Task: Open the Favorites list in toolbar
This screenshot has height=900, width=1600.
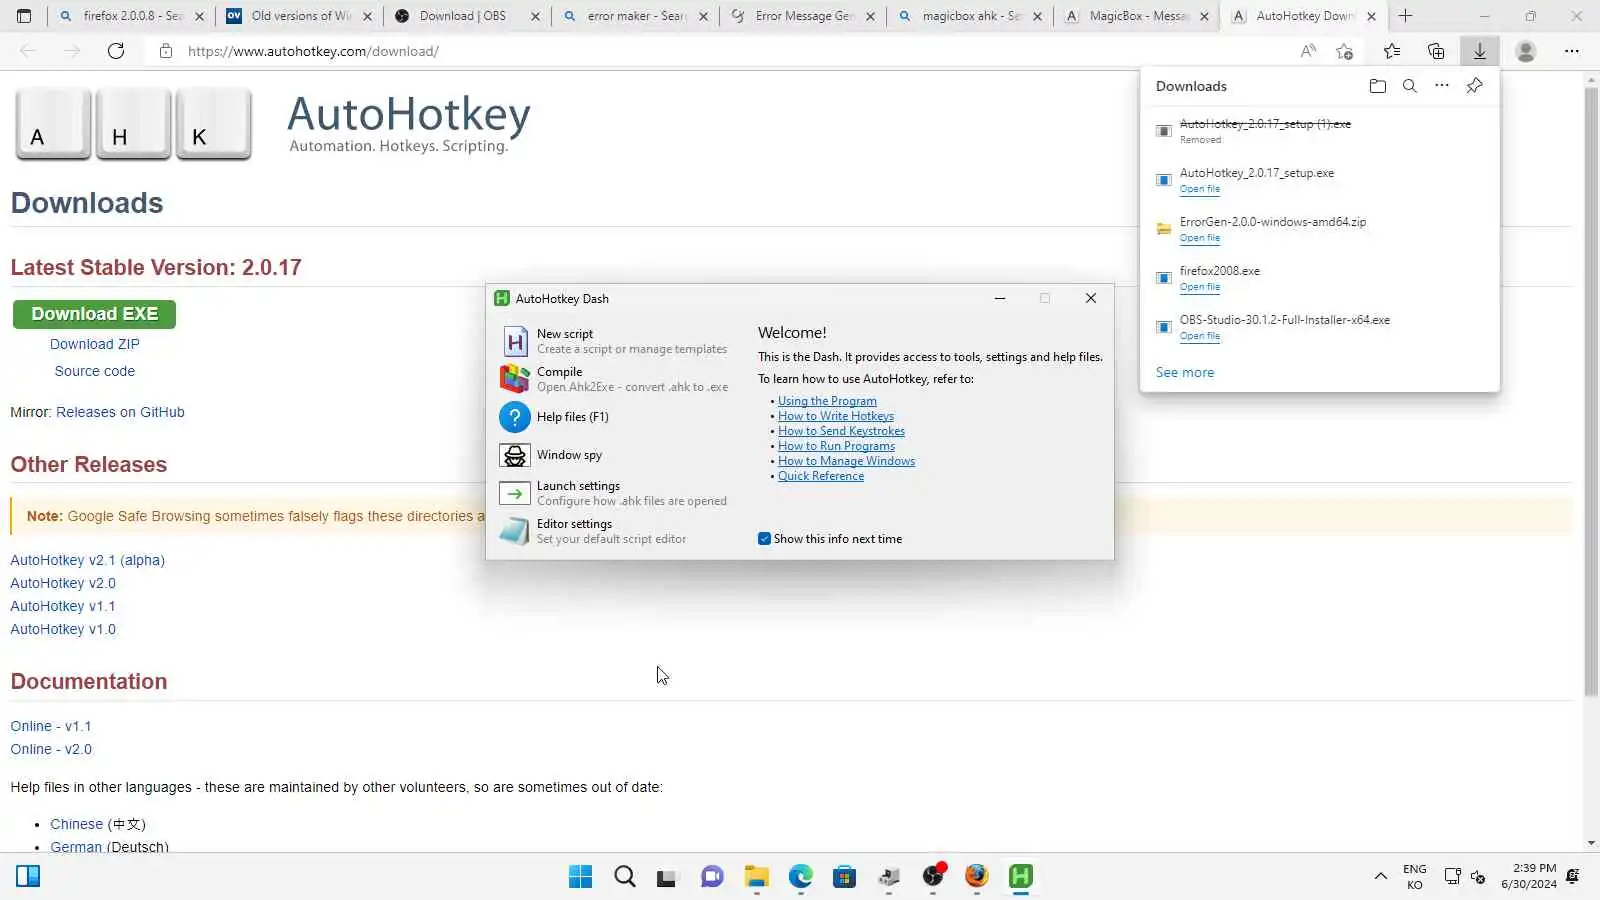Action: click(1392, 51)
